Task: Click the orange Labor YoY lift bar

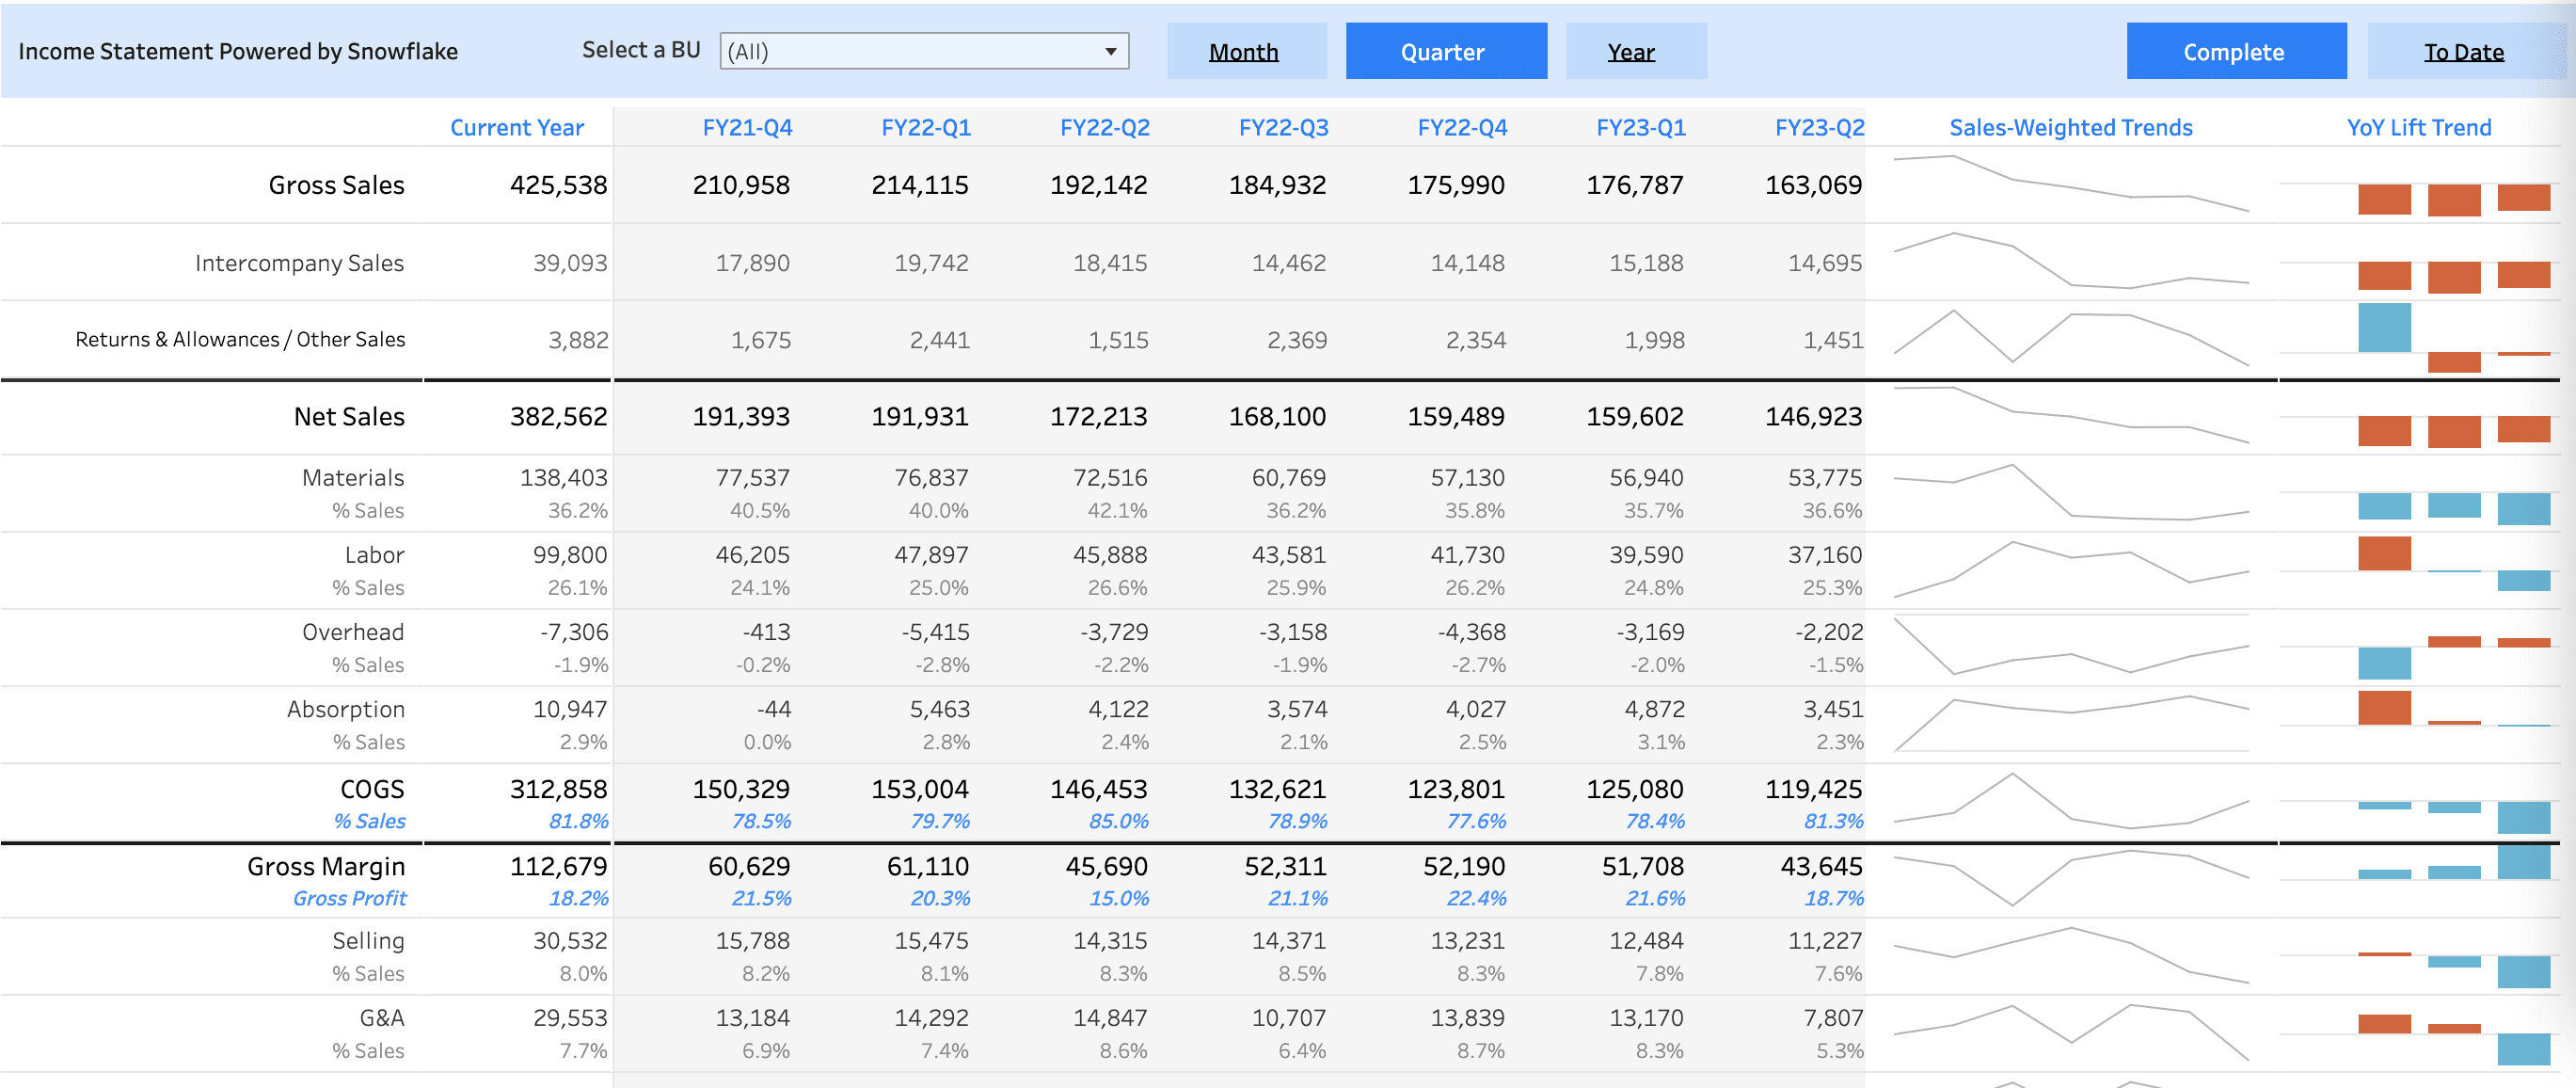Action: (2384, 553)
